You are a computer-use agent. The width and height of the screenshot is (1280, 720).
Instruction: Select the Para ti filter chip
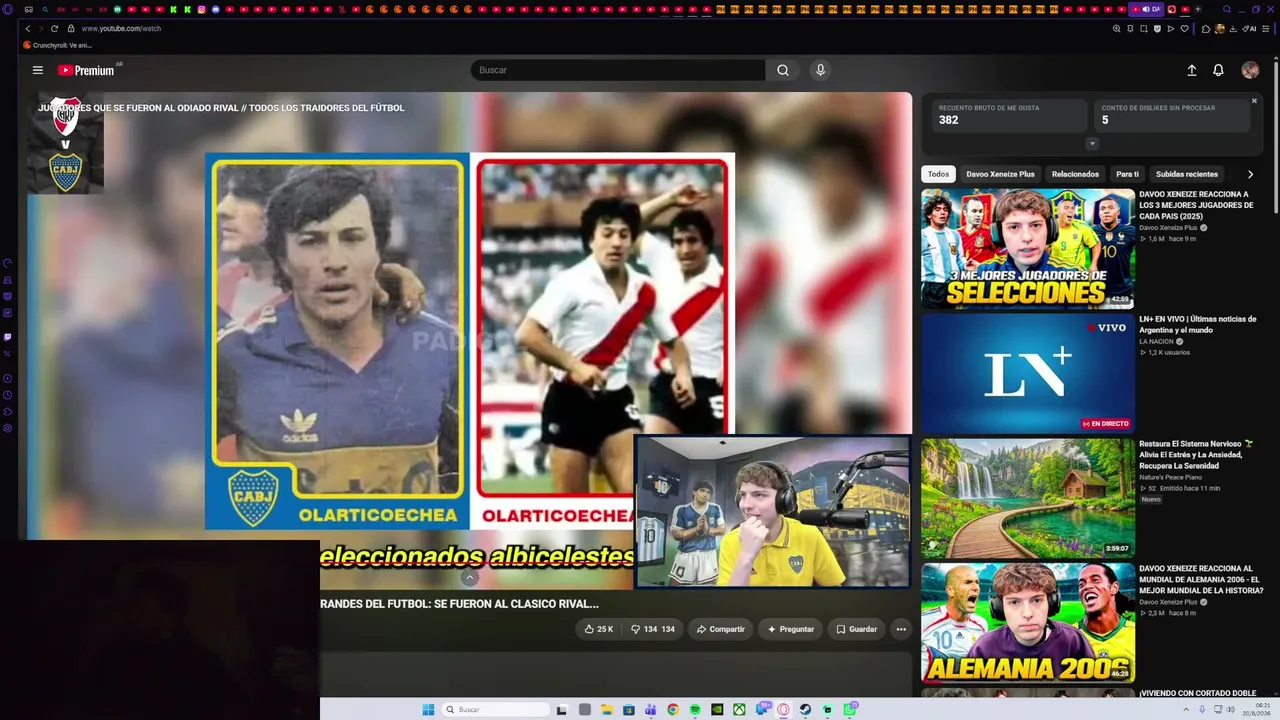pyautogui.click(x=1127, y=174)
